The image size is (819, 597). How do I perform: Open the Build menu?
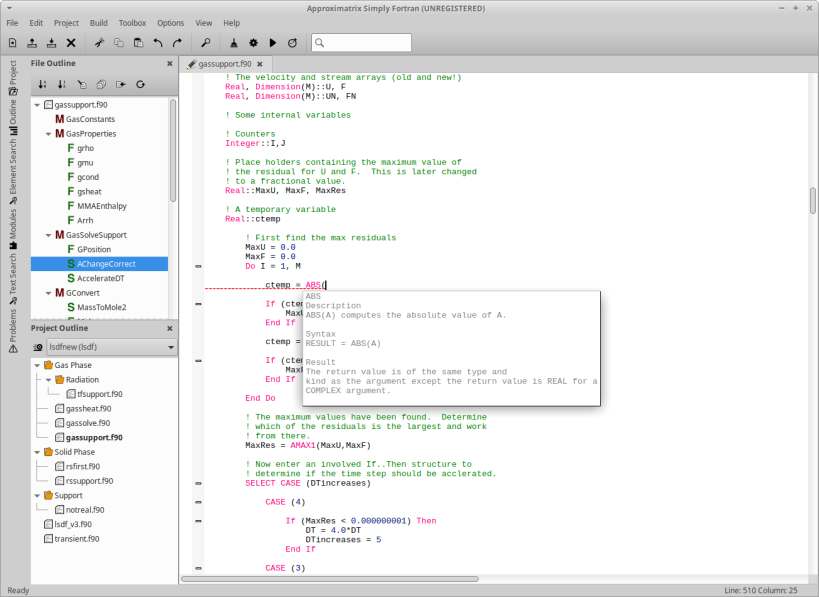(x=98, y=22)
